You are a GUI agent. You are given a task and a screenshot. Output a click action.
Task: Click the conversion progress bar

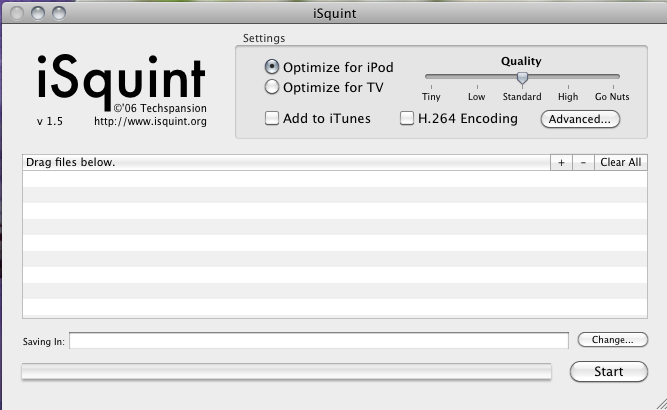(x=286, y=371)
